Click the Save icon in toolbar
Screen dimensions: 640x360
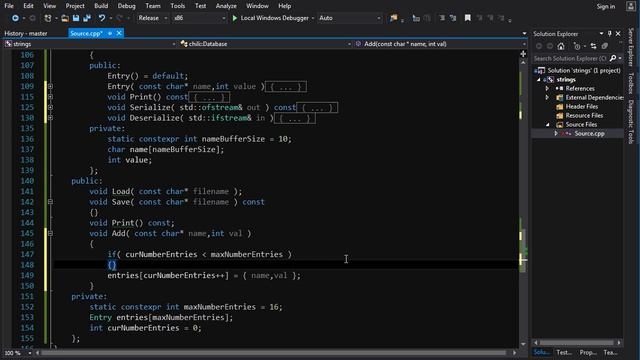[x=76, y=18]
